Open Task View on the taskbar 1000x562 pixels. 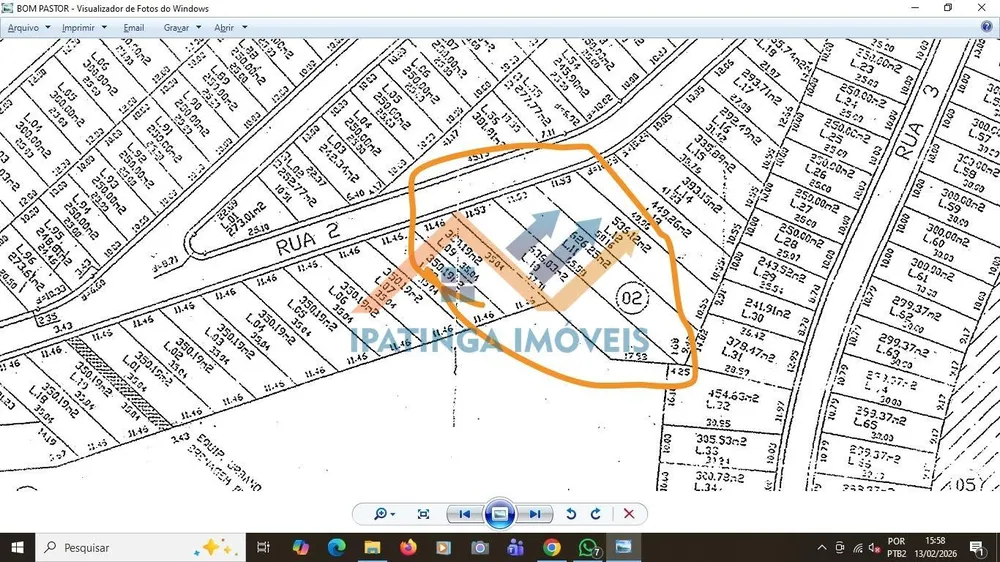pos(263,547)
